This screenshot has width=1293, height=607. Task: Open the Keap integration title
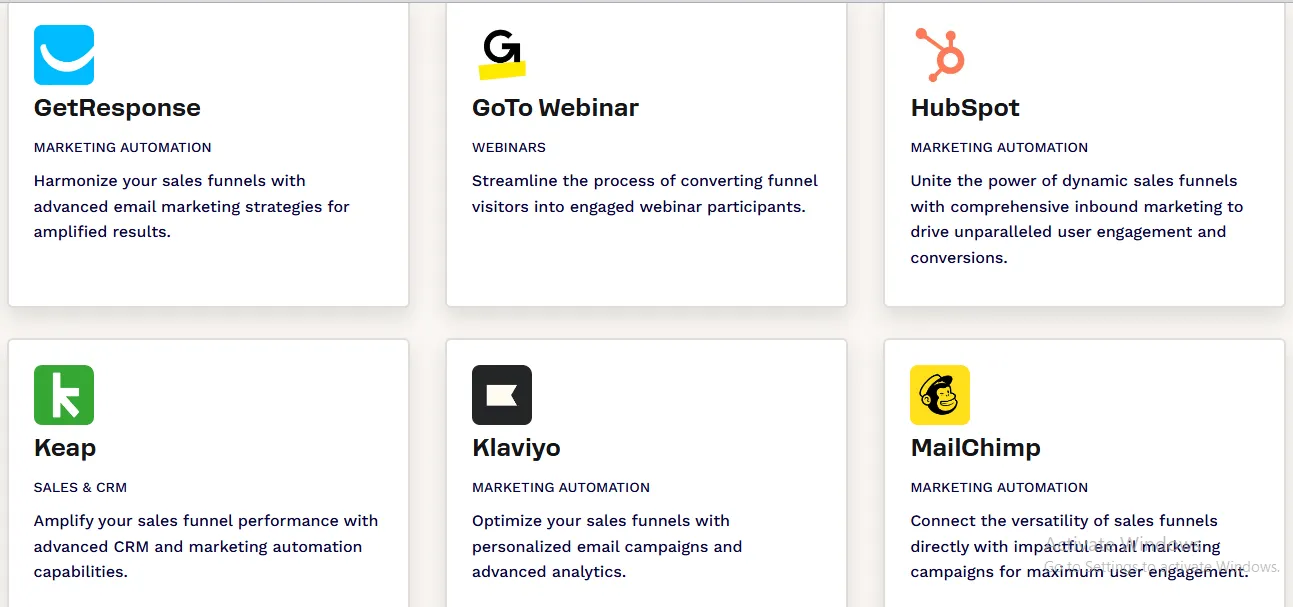coord(65,448)
